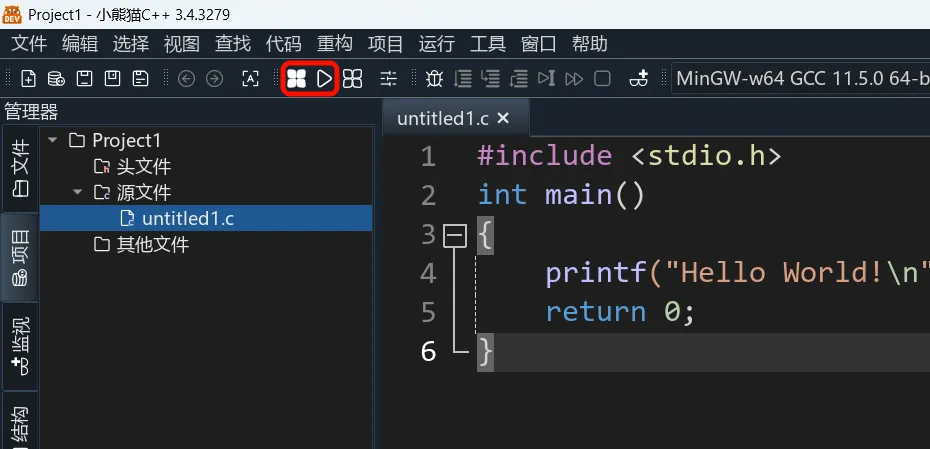
Task: Open the 运行 menu
Action: click(436, 44)
